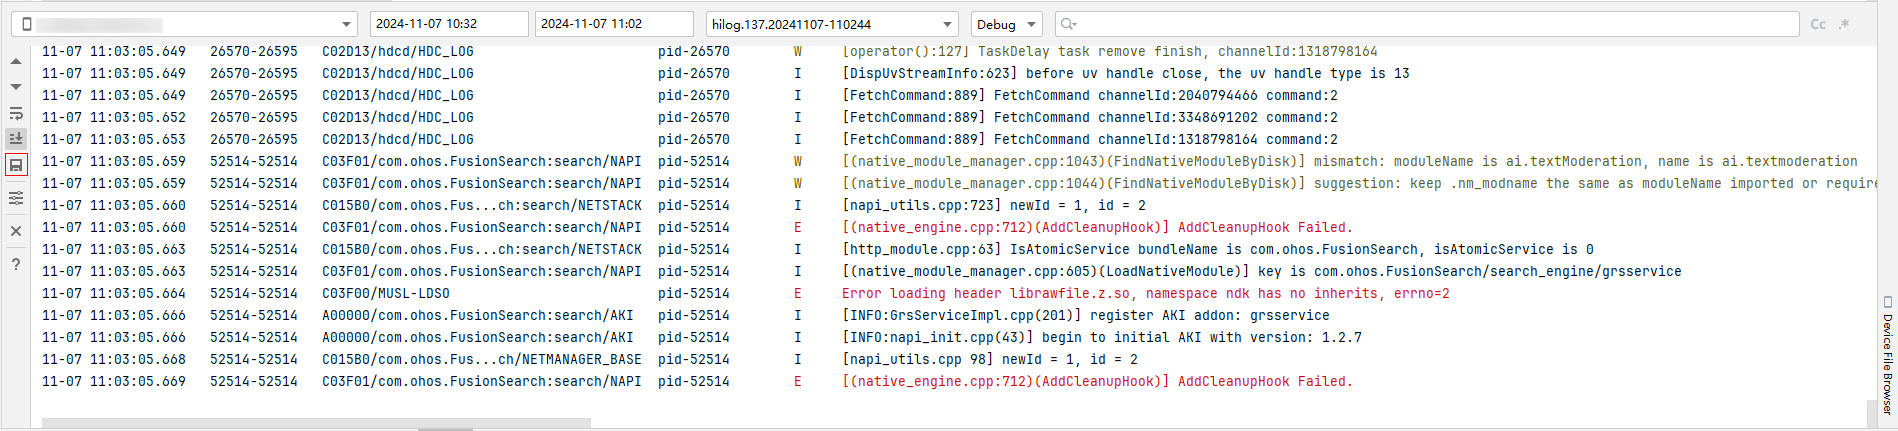Open the help question mark icon

(16, 264)
